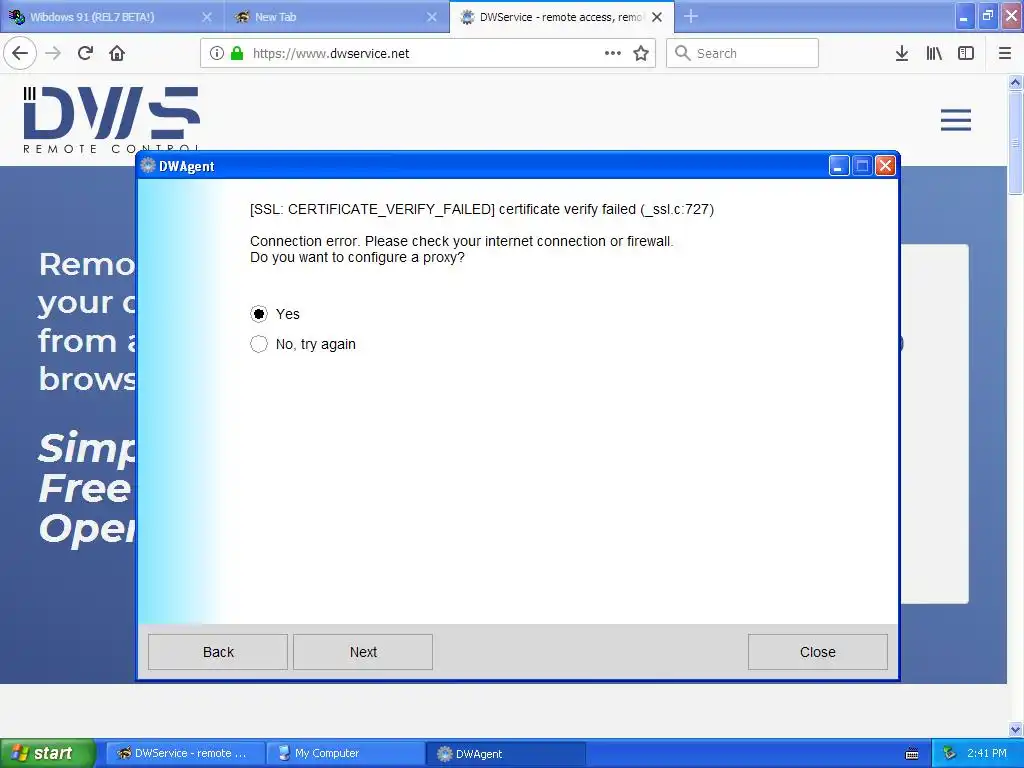
Task: Click the network tray icon near clock
Action: (x=949, y=754)
